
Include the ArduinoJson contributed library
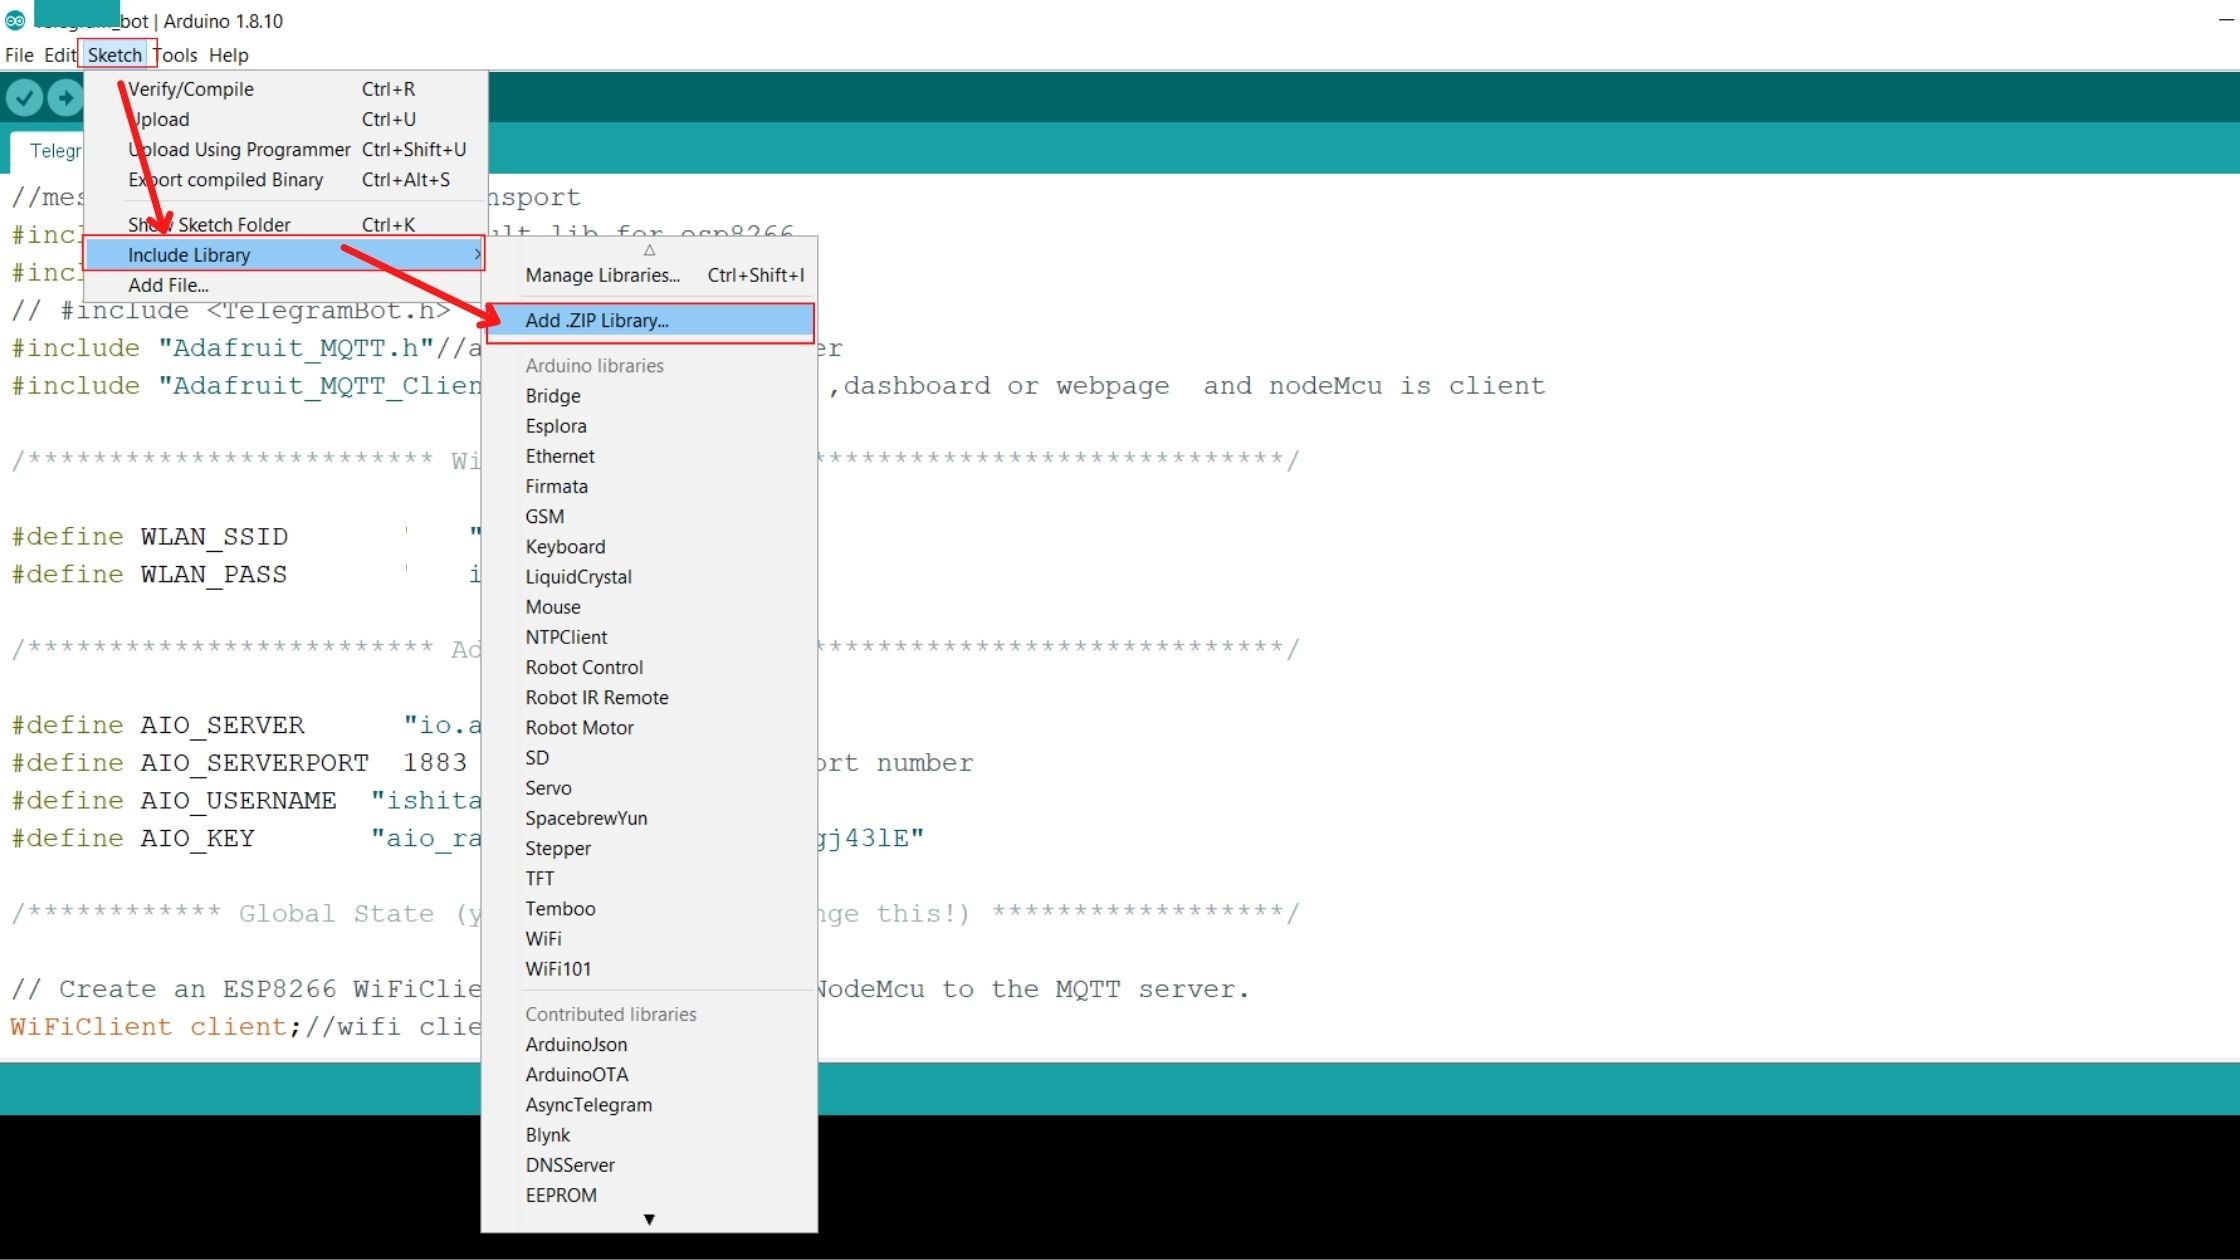(576, 1043)
